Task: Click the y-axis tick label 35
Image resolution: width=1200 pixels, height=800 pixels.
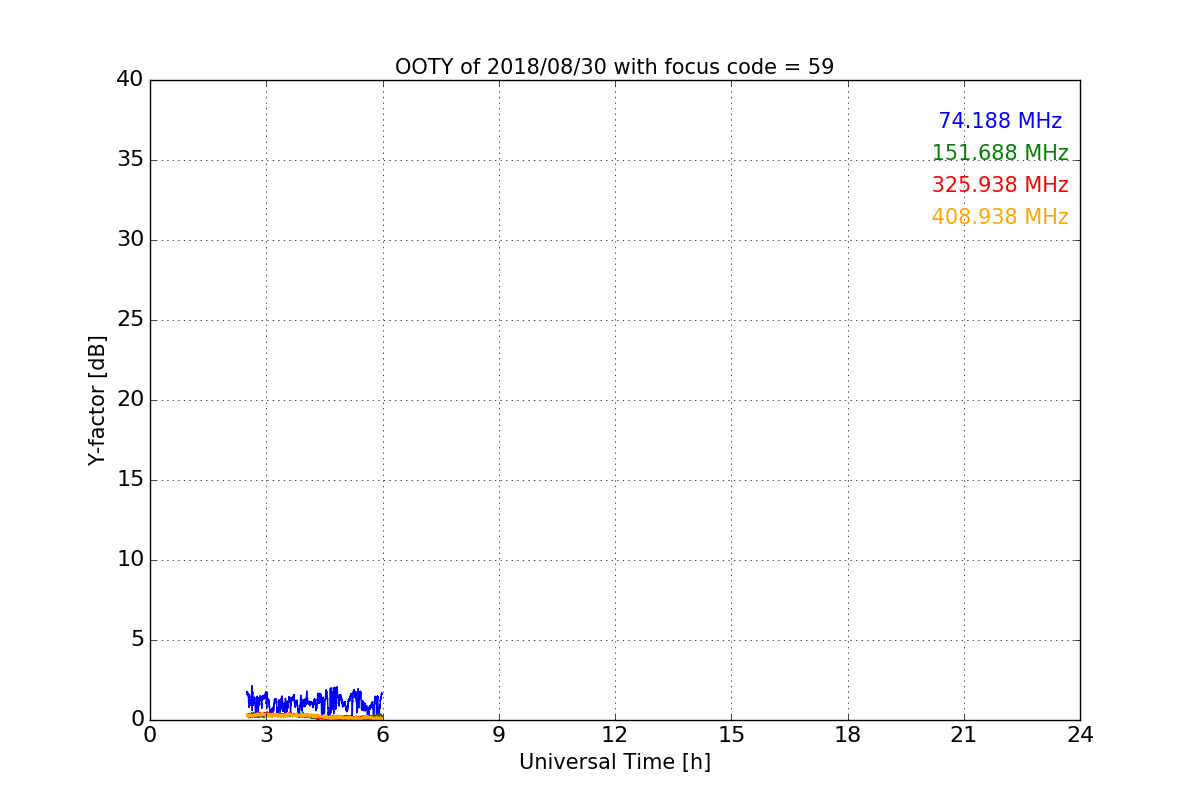Action: point(130,160)
